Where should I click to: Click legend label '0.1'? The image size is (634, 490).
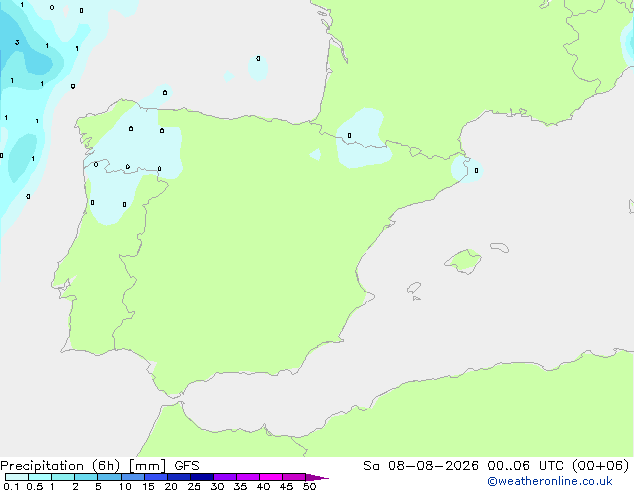(x=11, y=486)
